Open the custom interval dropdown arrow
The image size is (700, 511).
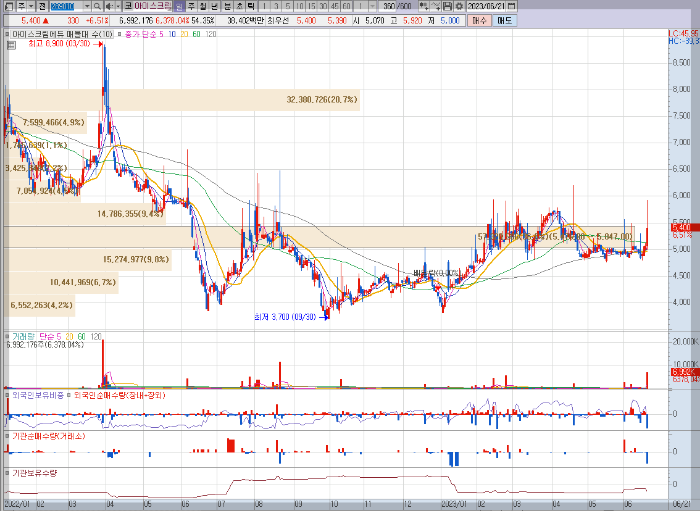(x=372, y=6)
